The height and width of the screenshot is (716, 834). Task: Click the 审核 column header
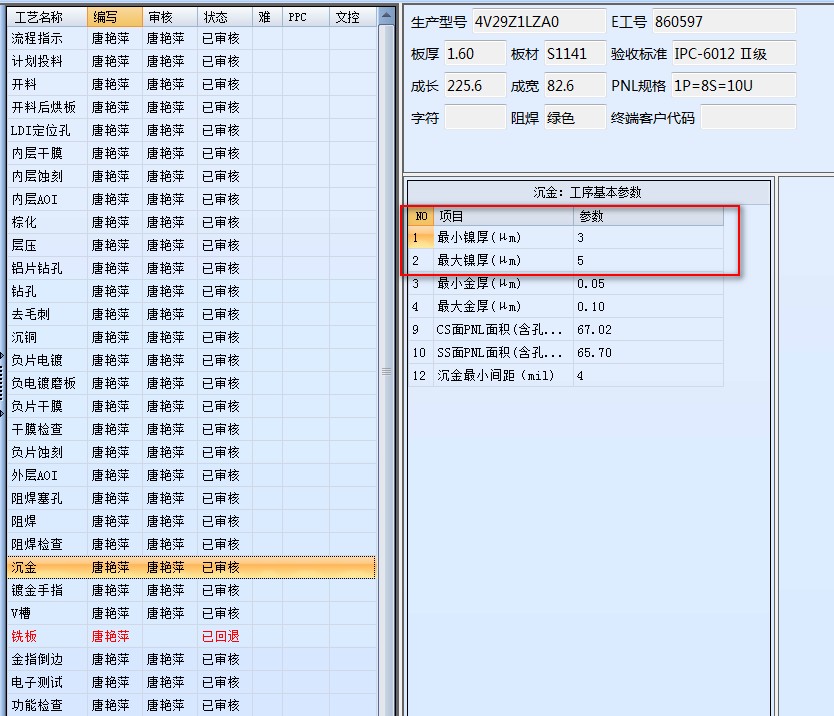coord(170,17)
